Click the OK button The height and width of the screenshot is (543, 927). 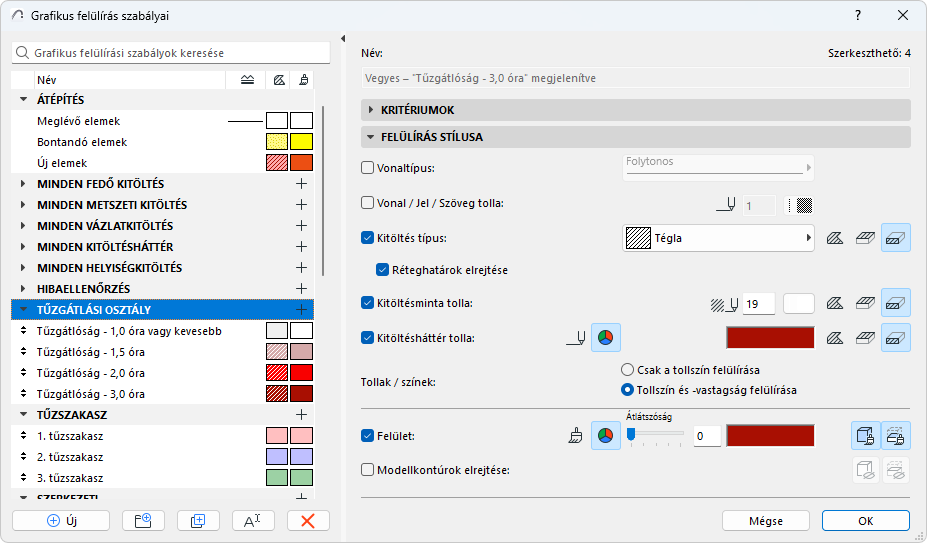(866, 521)
